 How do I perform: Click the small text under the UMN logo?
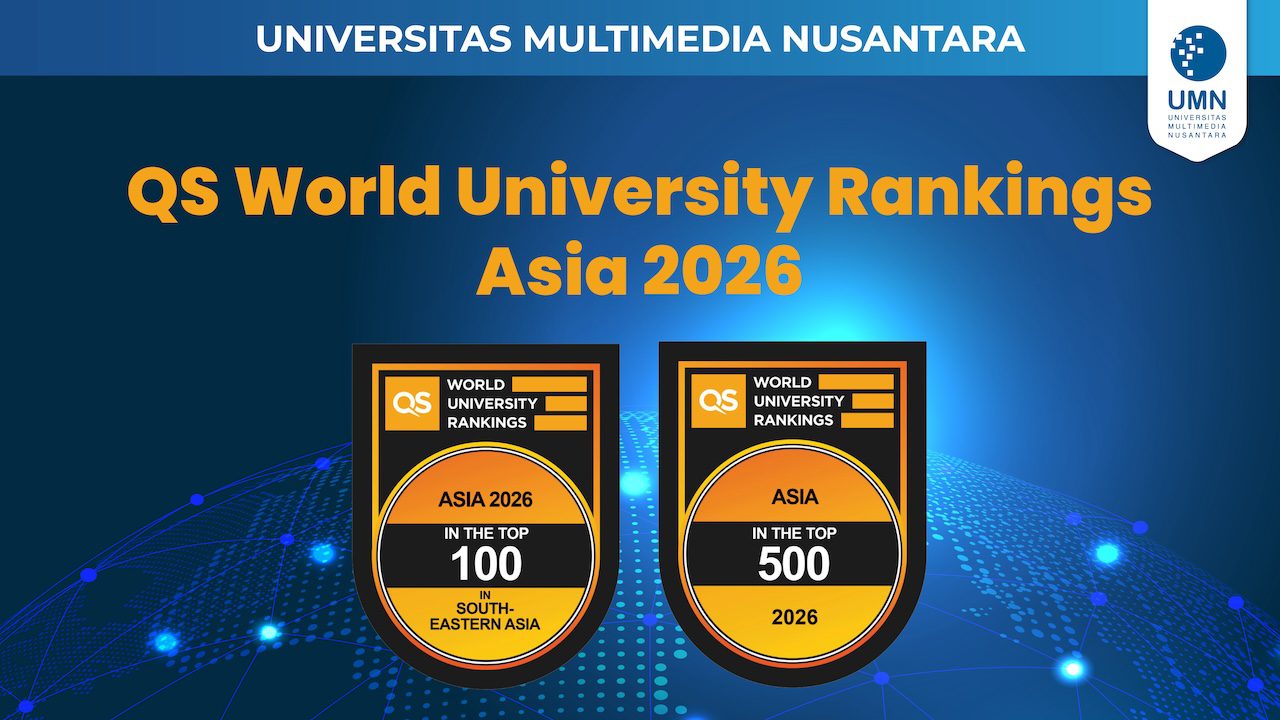point(1197,125)
